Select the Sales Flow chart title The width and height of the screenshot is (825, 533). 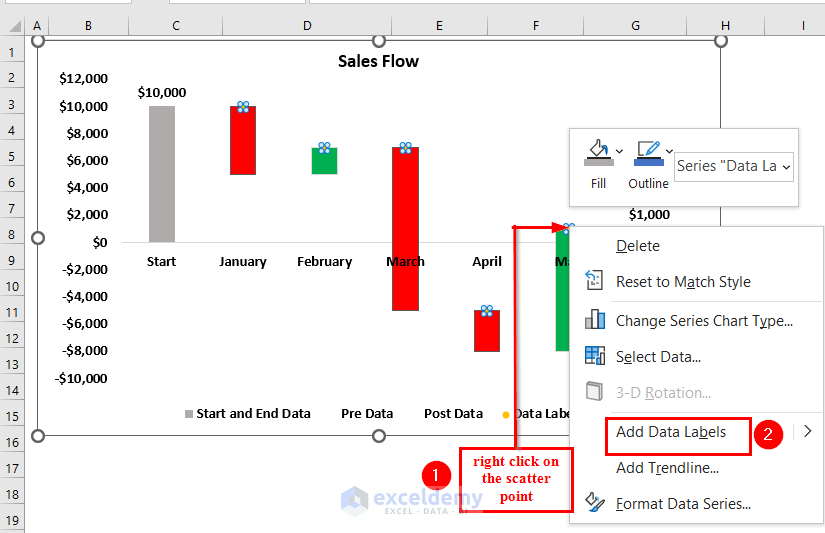tap(378, 62)
